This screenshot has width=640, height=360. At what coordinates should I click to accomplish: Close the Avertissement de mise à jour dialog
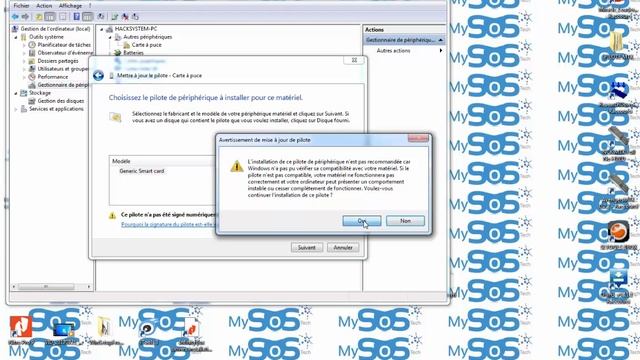[x=418, y=139]
